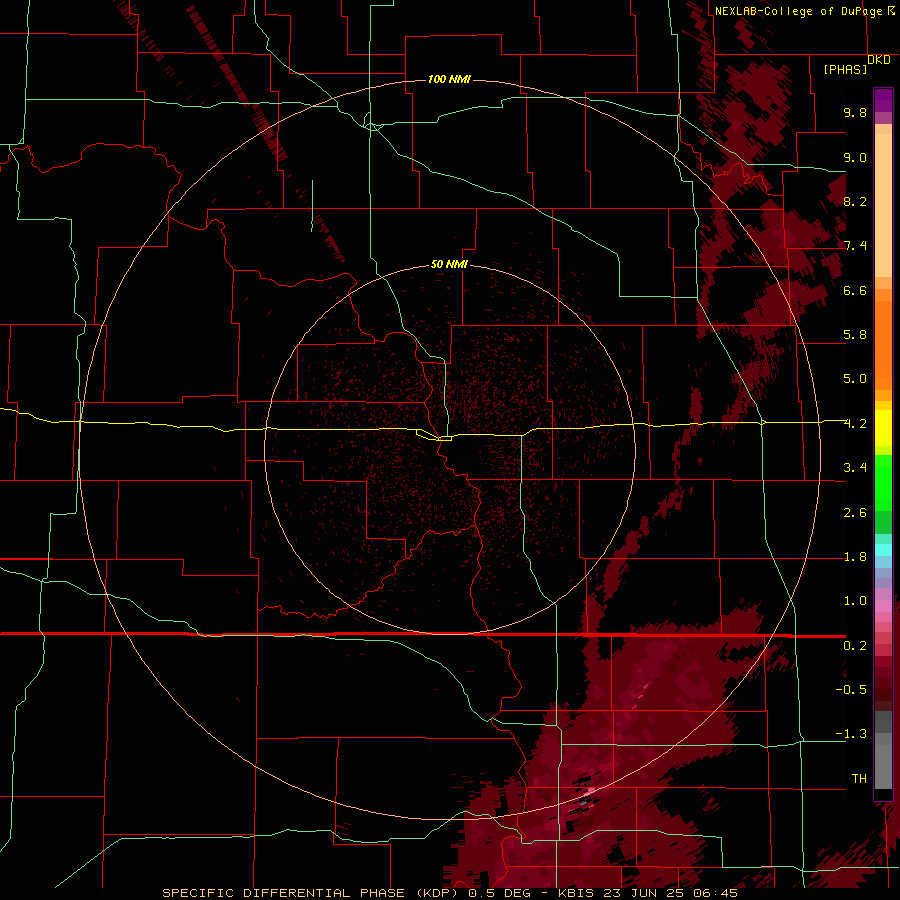The width and height of the screenshot is (900, 900).
Task: Pick the large peach segment of the color bar
Action: pos(883,205)
